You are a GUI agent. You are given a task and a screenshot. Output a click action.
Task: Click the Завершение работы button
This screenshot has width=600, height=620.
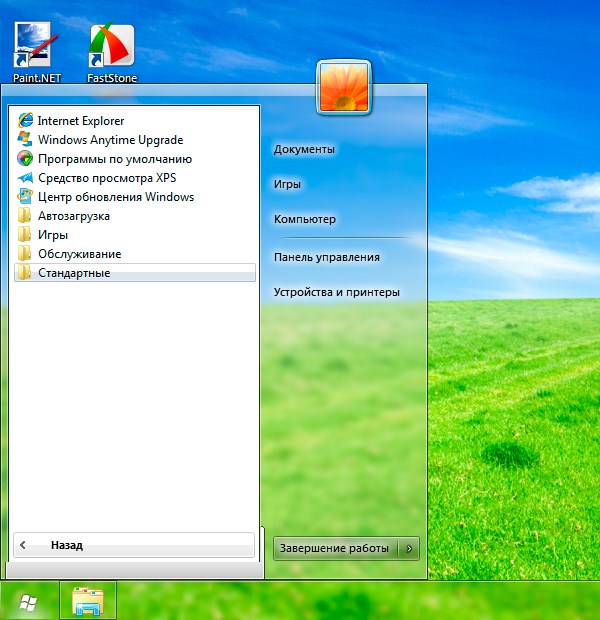pos(335,548)
